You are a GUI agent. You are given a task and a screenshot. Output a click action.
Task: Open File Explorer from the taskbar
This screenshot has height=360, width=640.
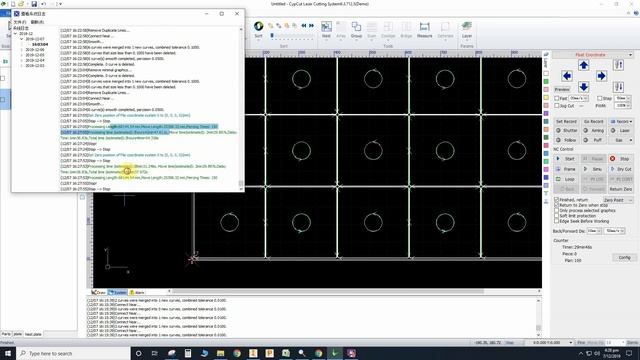click(221, 353)
